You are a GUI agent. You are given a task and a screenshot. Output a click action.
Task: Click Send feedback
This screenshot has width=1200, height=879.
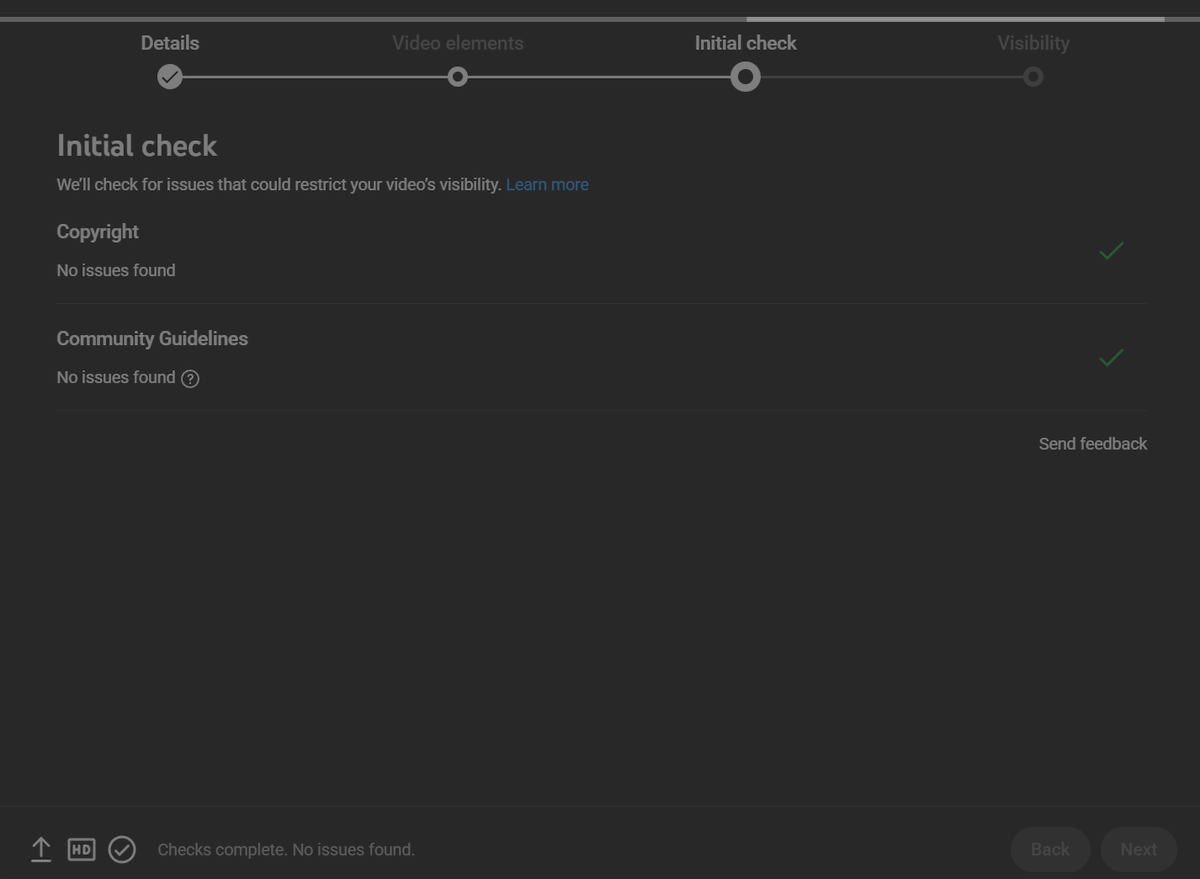[1093, 444]
